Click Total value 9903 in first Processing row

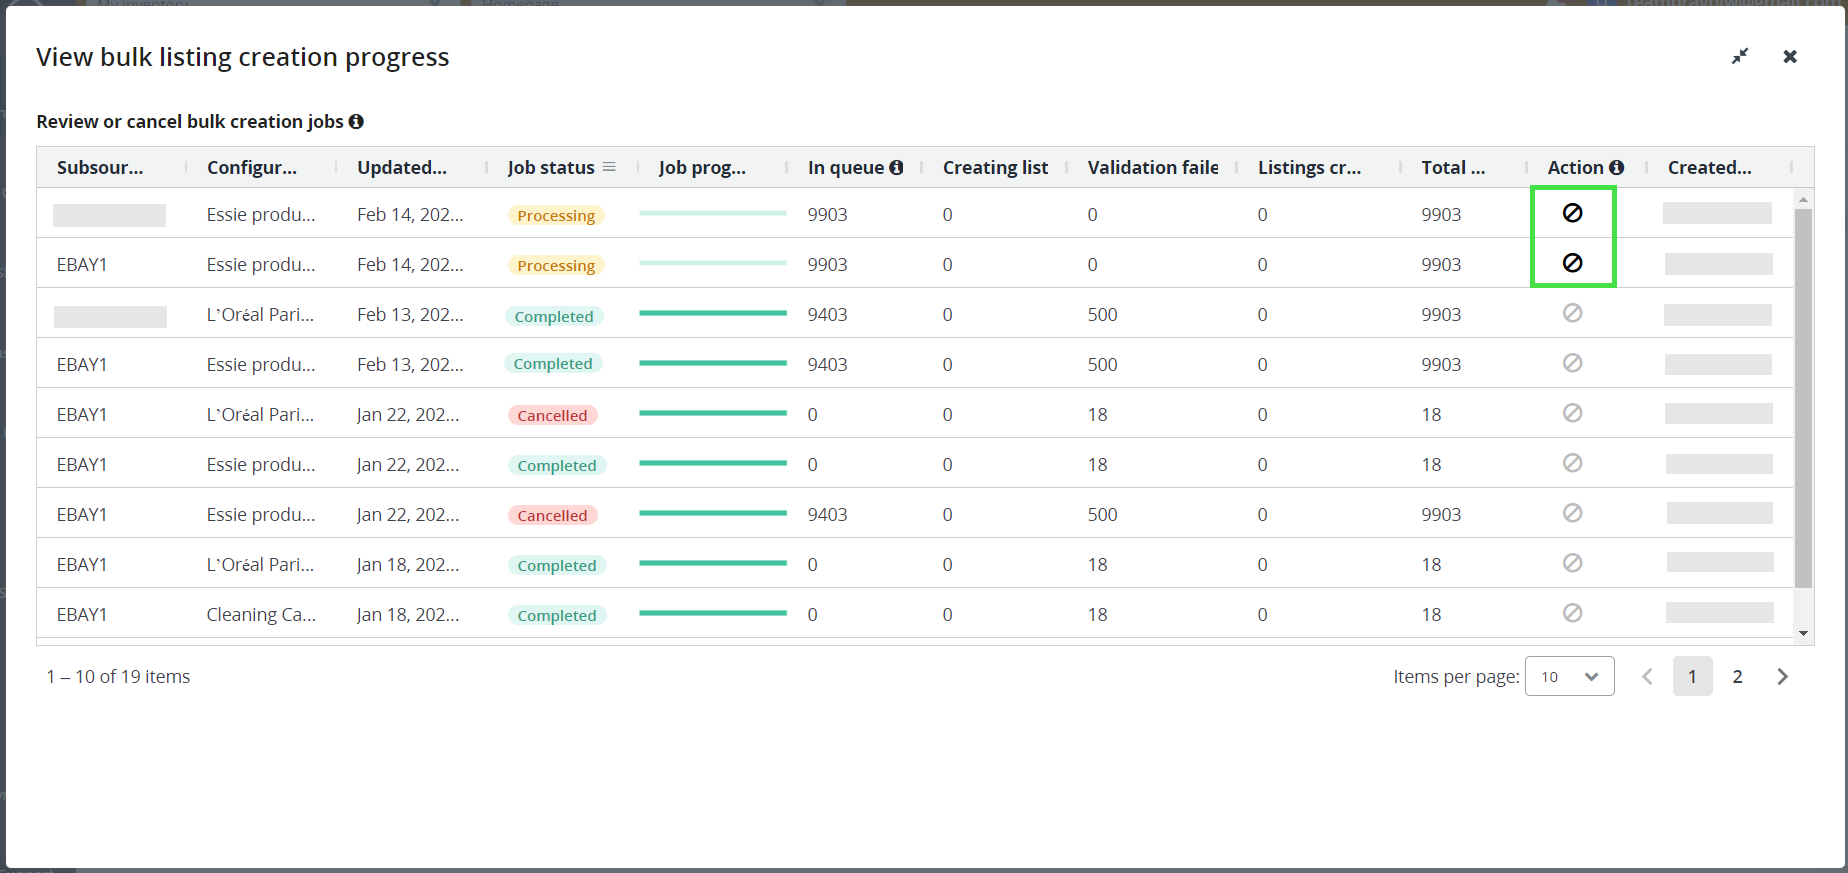click(x=1441, y=214)
